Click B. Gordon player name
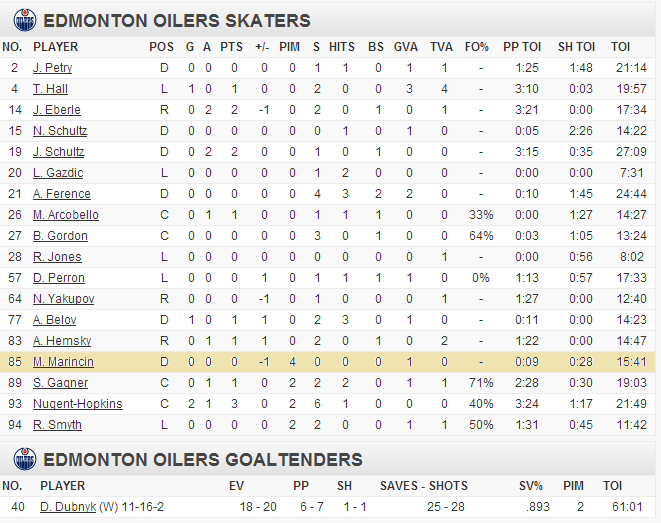The height and width of the screenshot is (523, 661). [x=60, y=236]
